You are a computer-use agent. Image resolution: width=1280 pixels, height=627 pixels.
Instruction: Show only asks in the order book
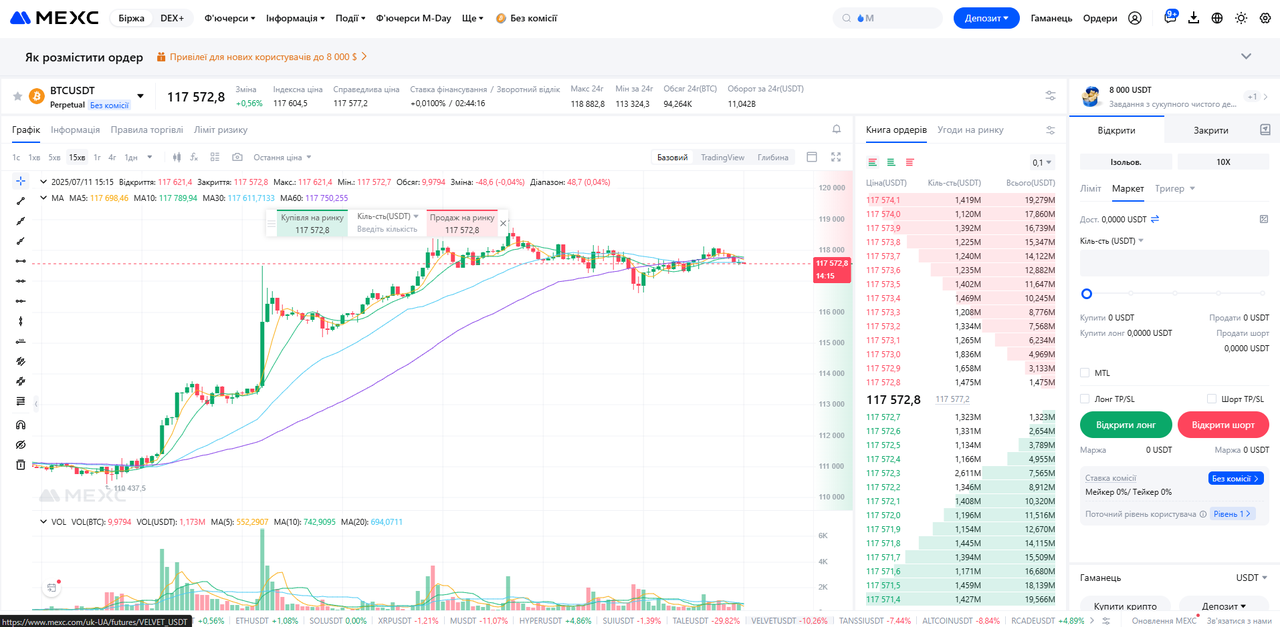tap(910, 162)
